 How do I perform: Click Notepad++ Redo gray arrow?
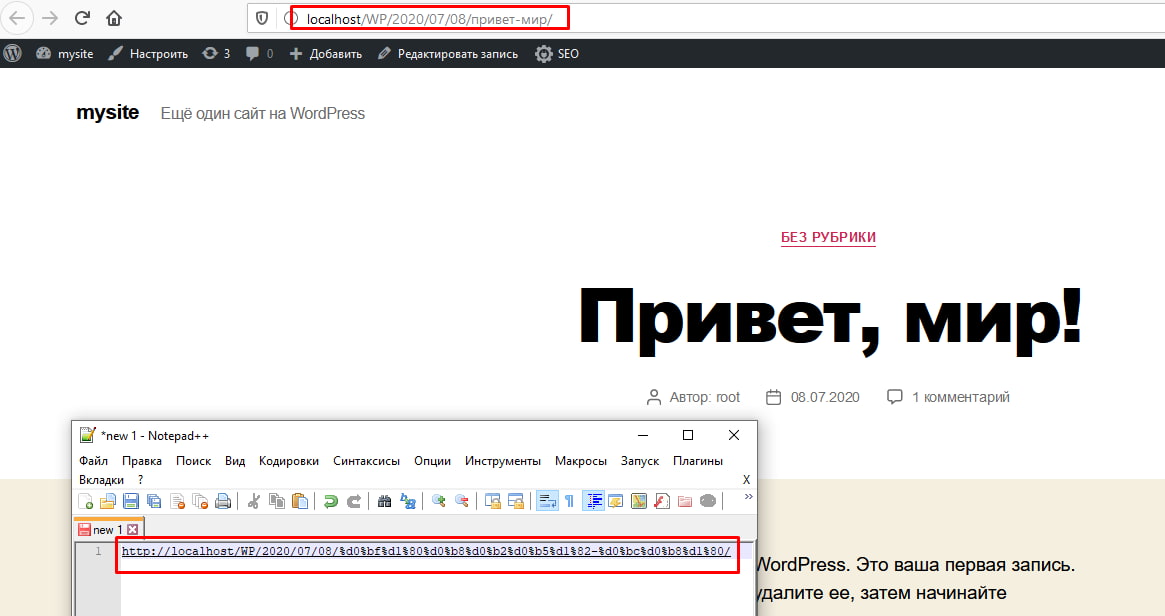coord(354,502)
